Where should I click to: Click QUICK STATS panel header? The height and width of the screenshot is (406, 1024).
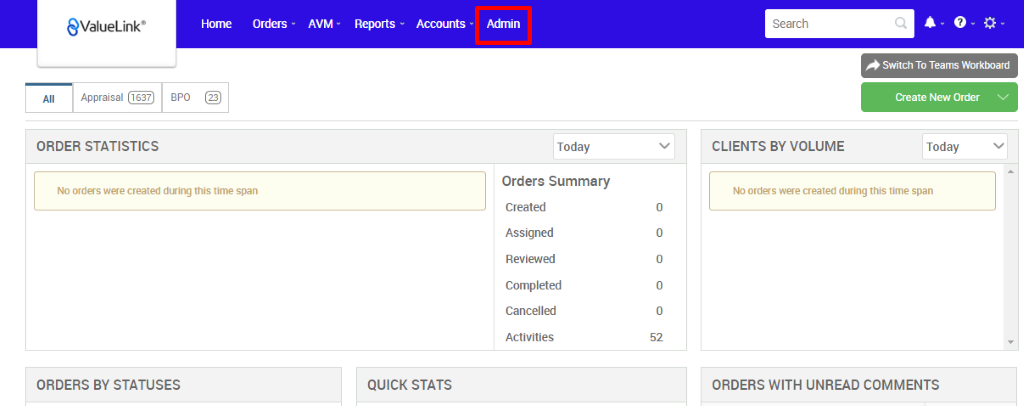pos(522,385)
